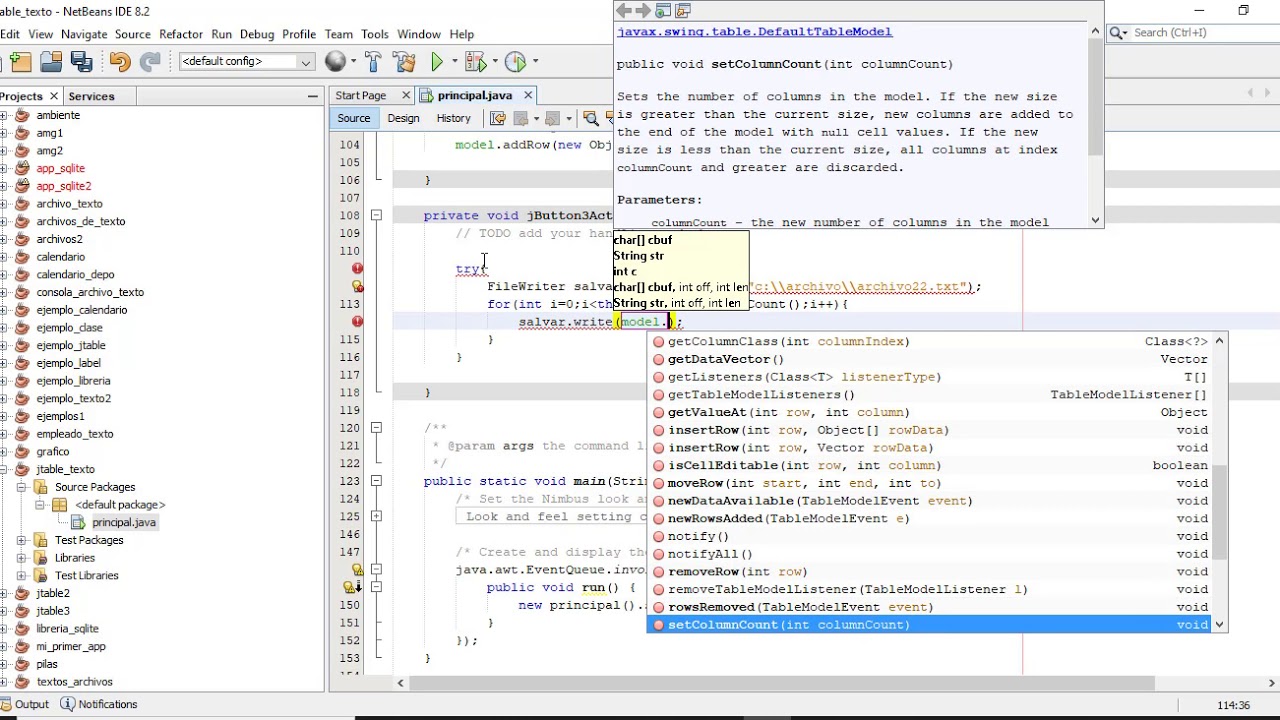Viewport: 1280px width, 720px height.
Task: Switch to Design view
Action: point(403,119)
